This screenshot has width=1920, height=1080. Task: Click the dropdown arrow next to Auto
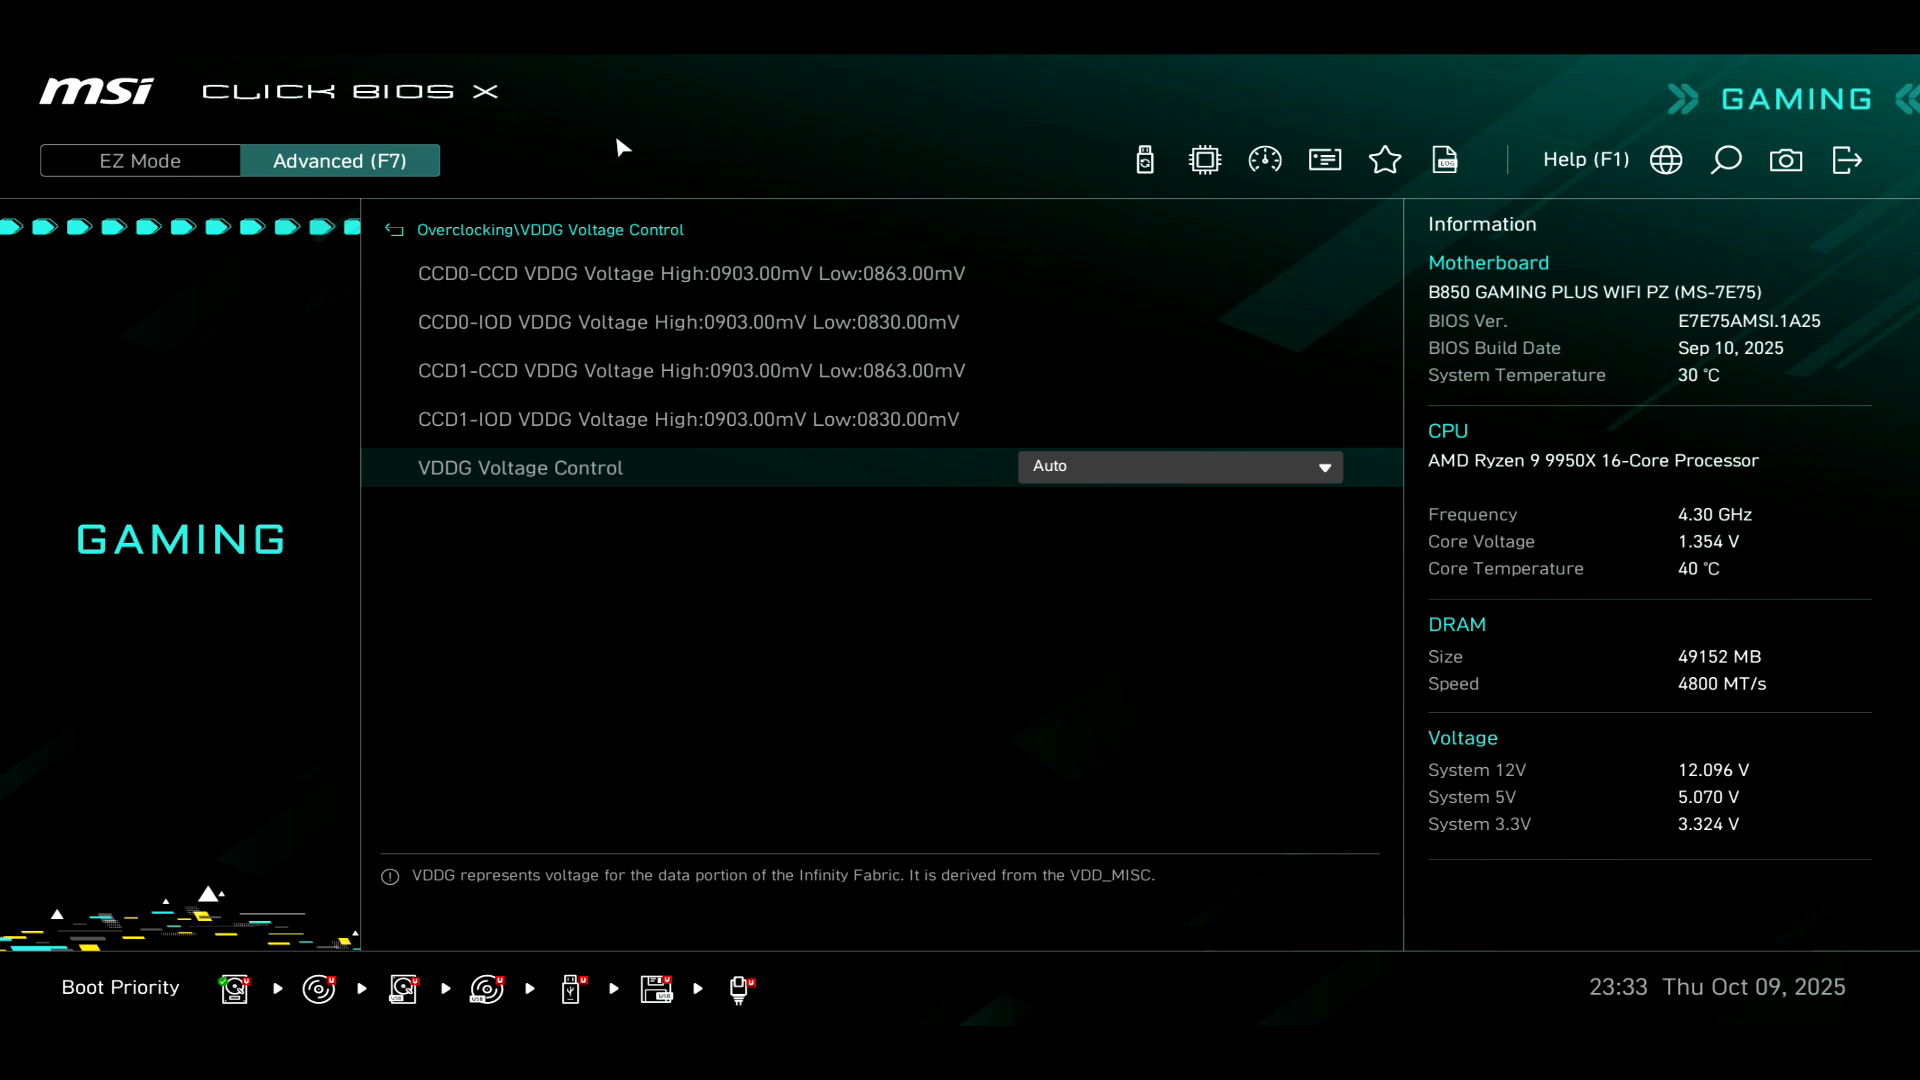[1325, 468]
